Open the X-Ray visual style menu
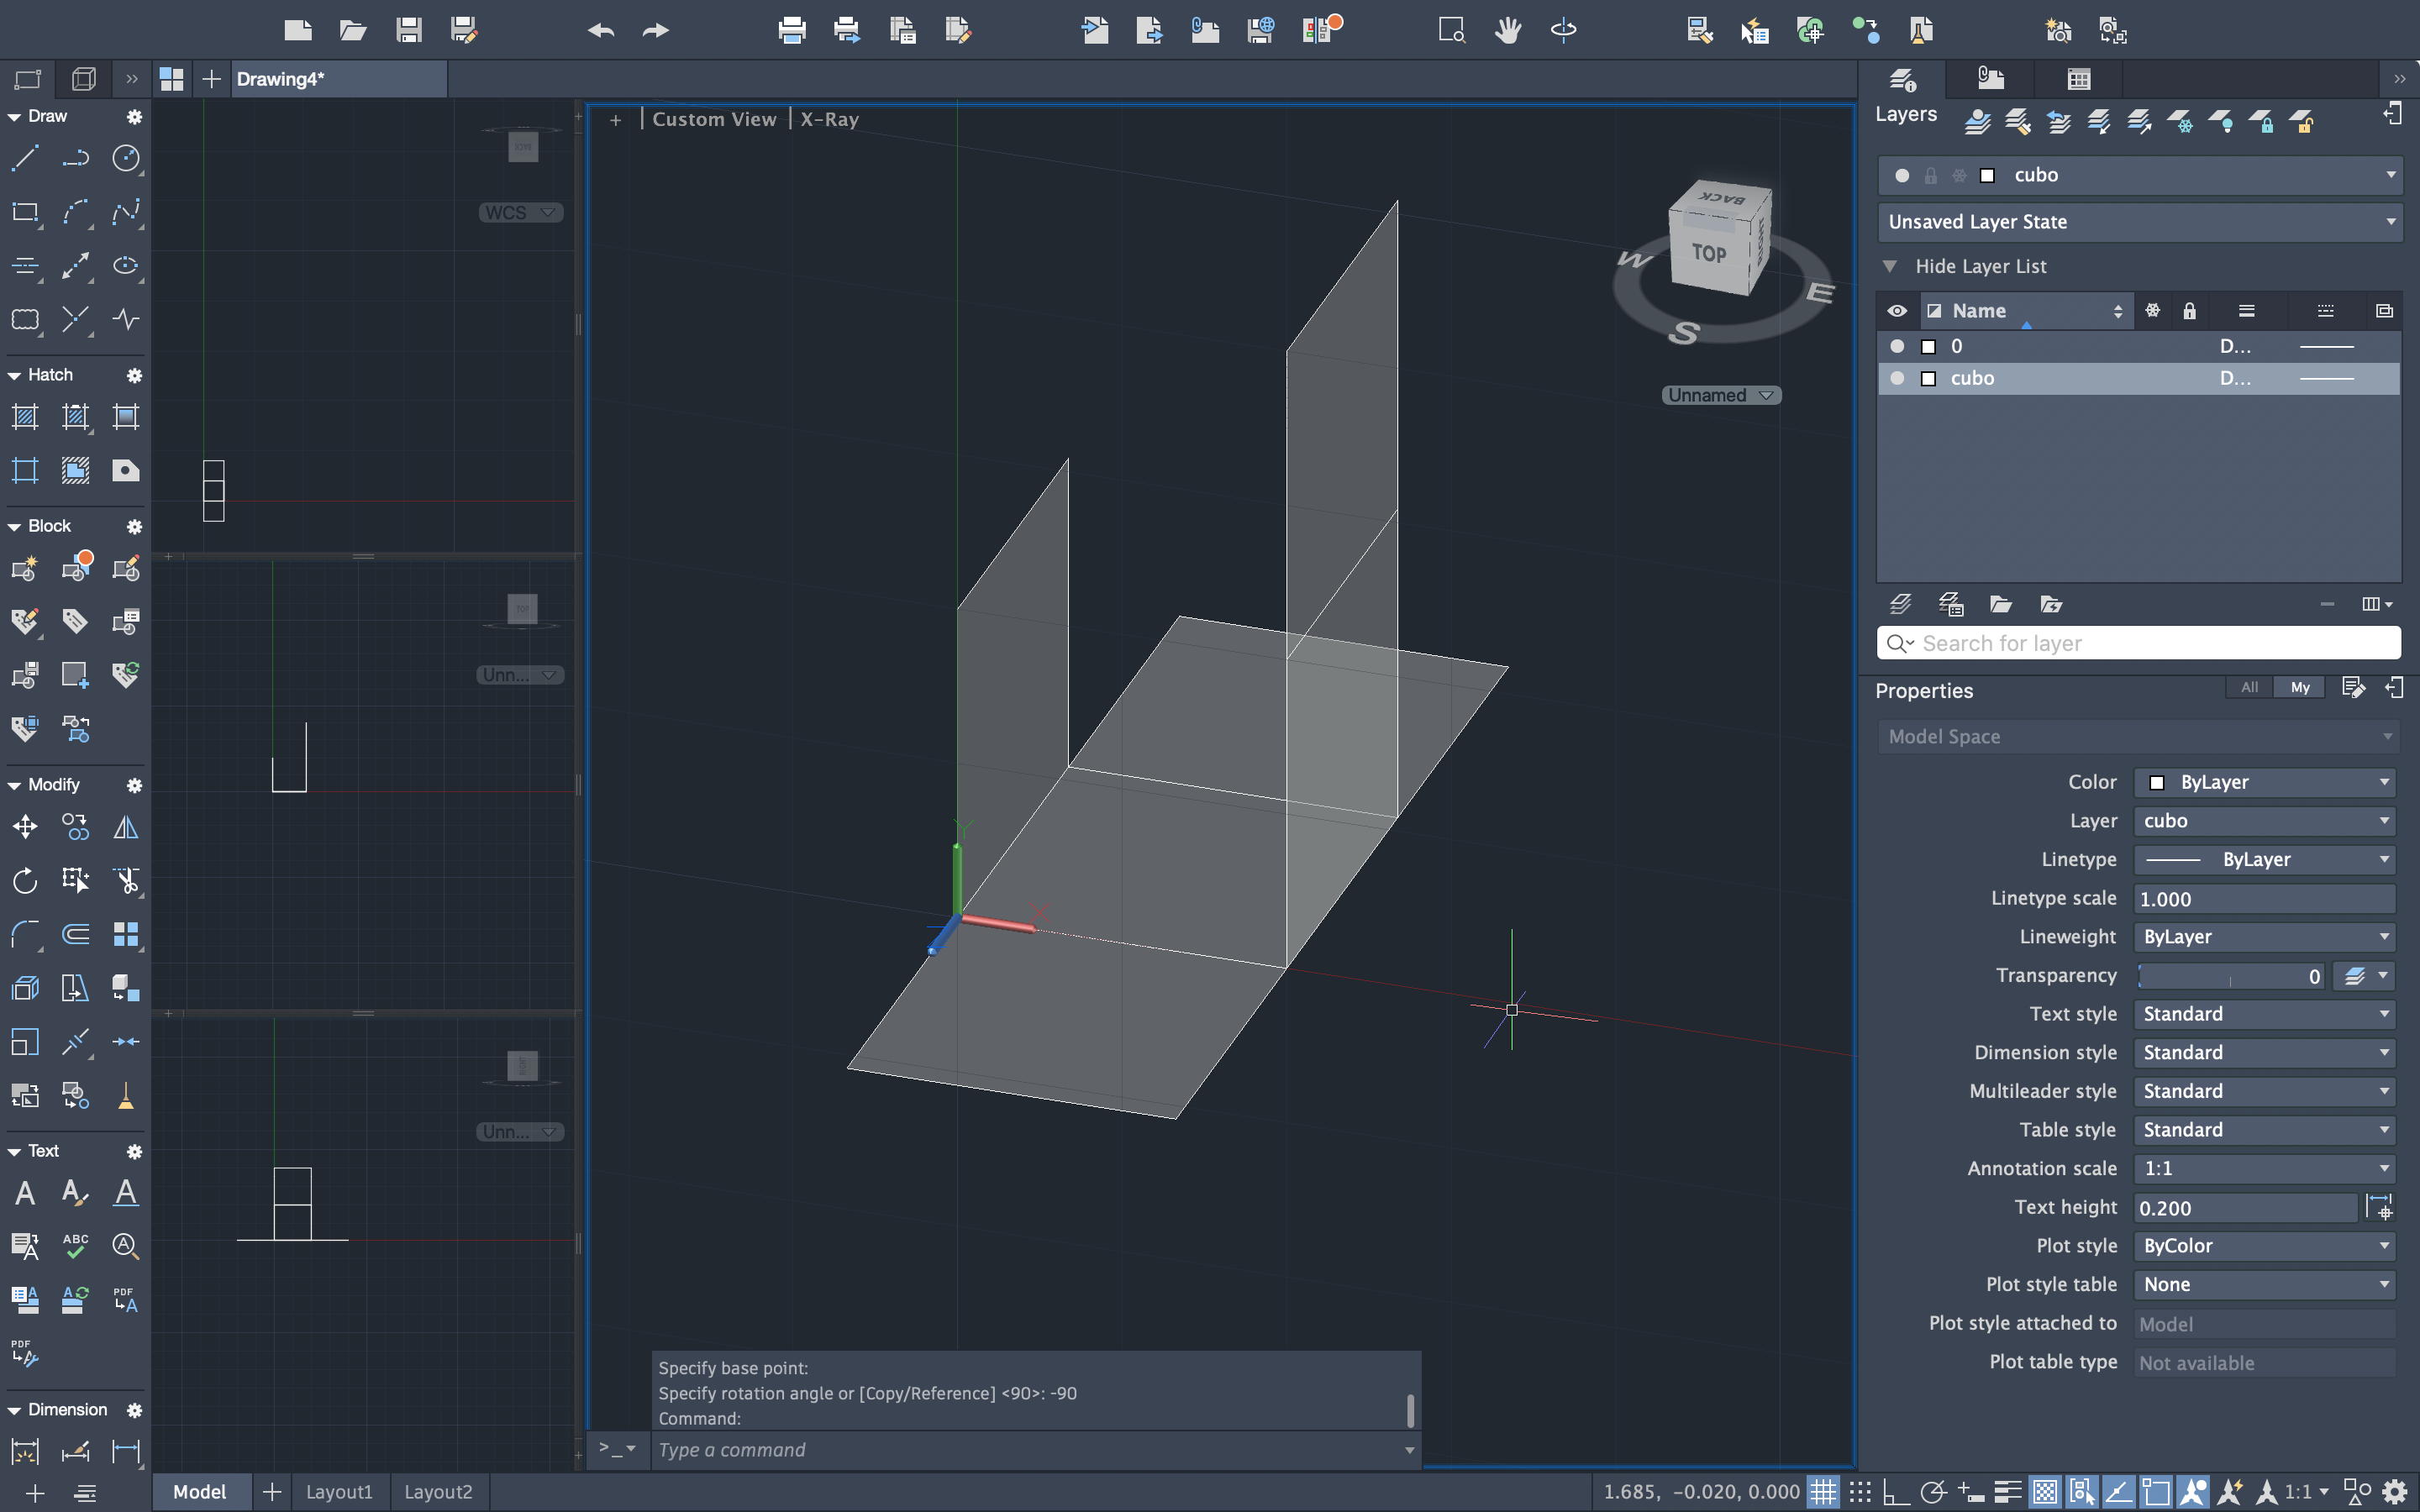Image resolution: width=2420 pixels, height=1512 pixels. [829, 119]
